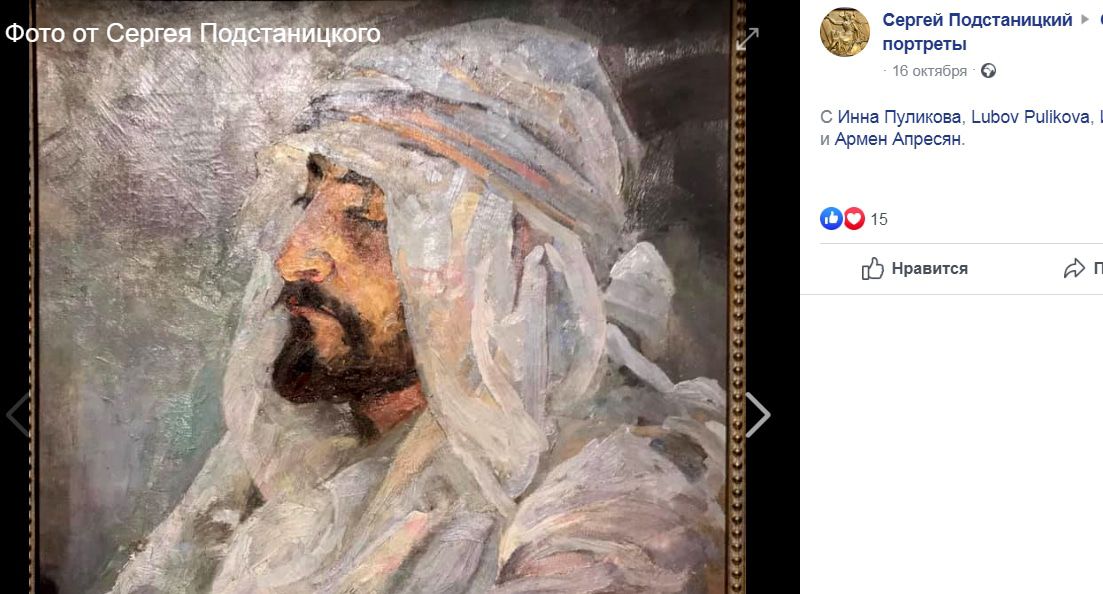Show the 15 reactions count list
Viewport: 1103px width, 594px height.
click(x=879, y=219)
